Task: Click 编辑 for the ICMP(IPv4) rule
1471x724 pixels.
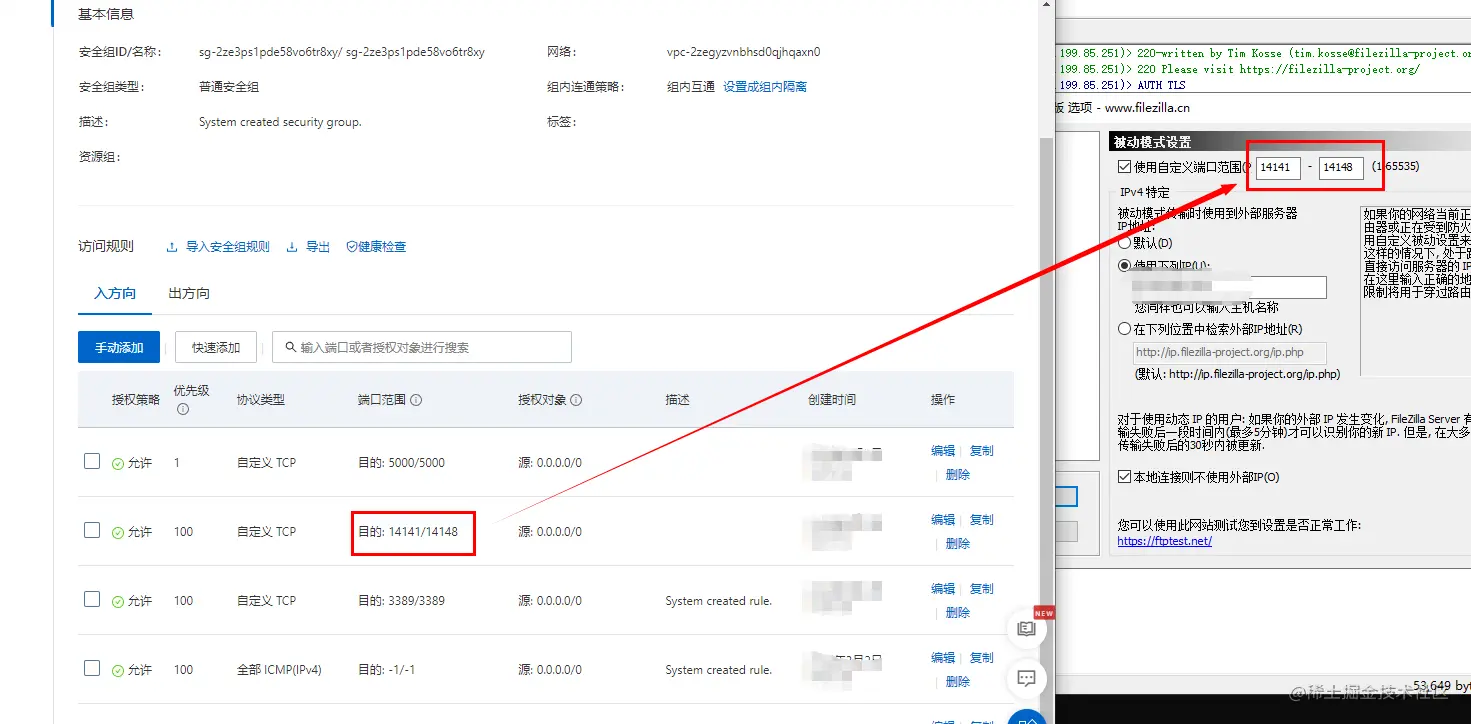Action: tap(943, 658)
